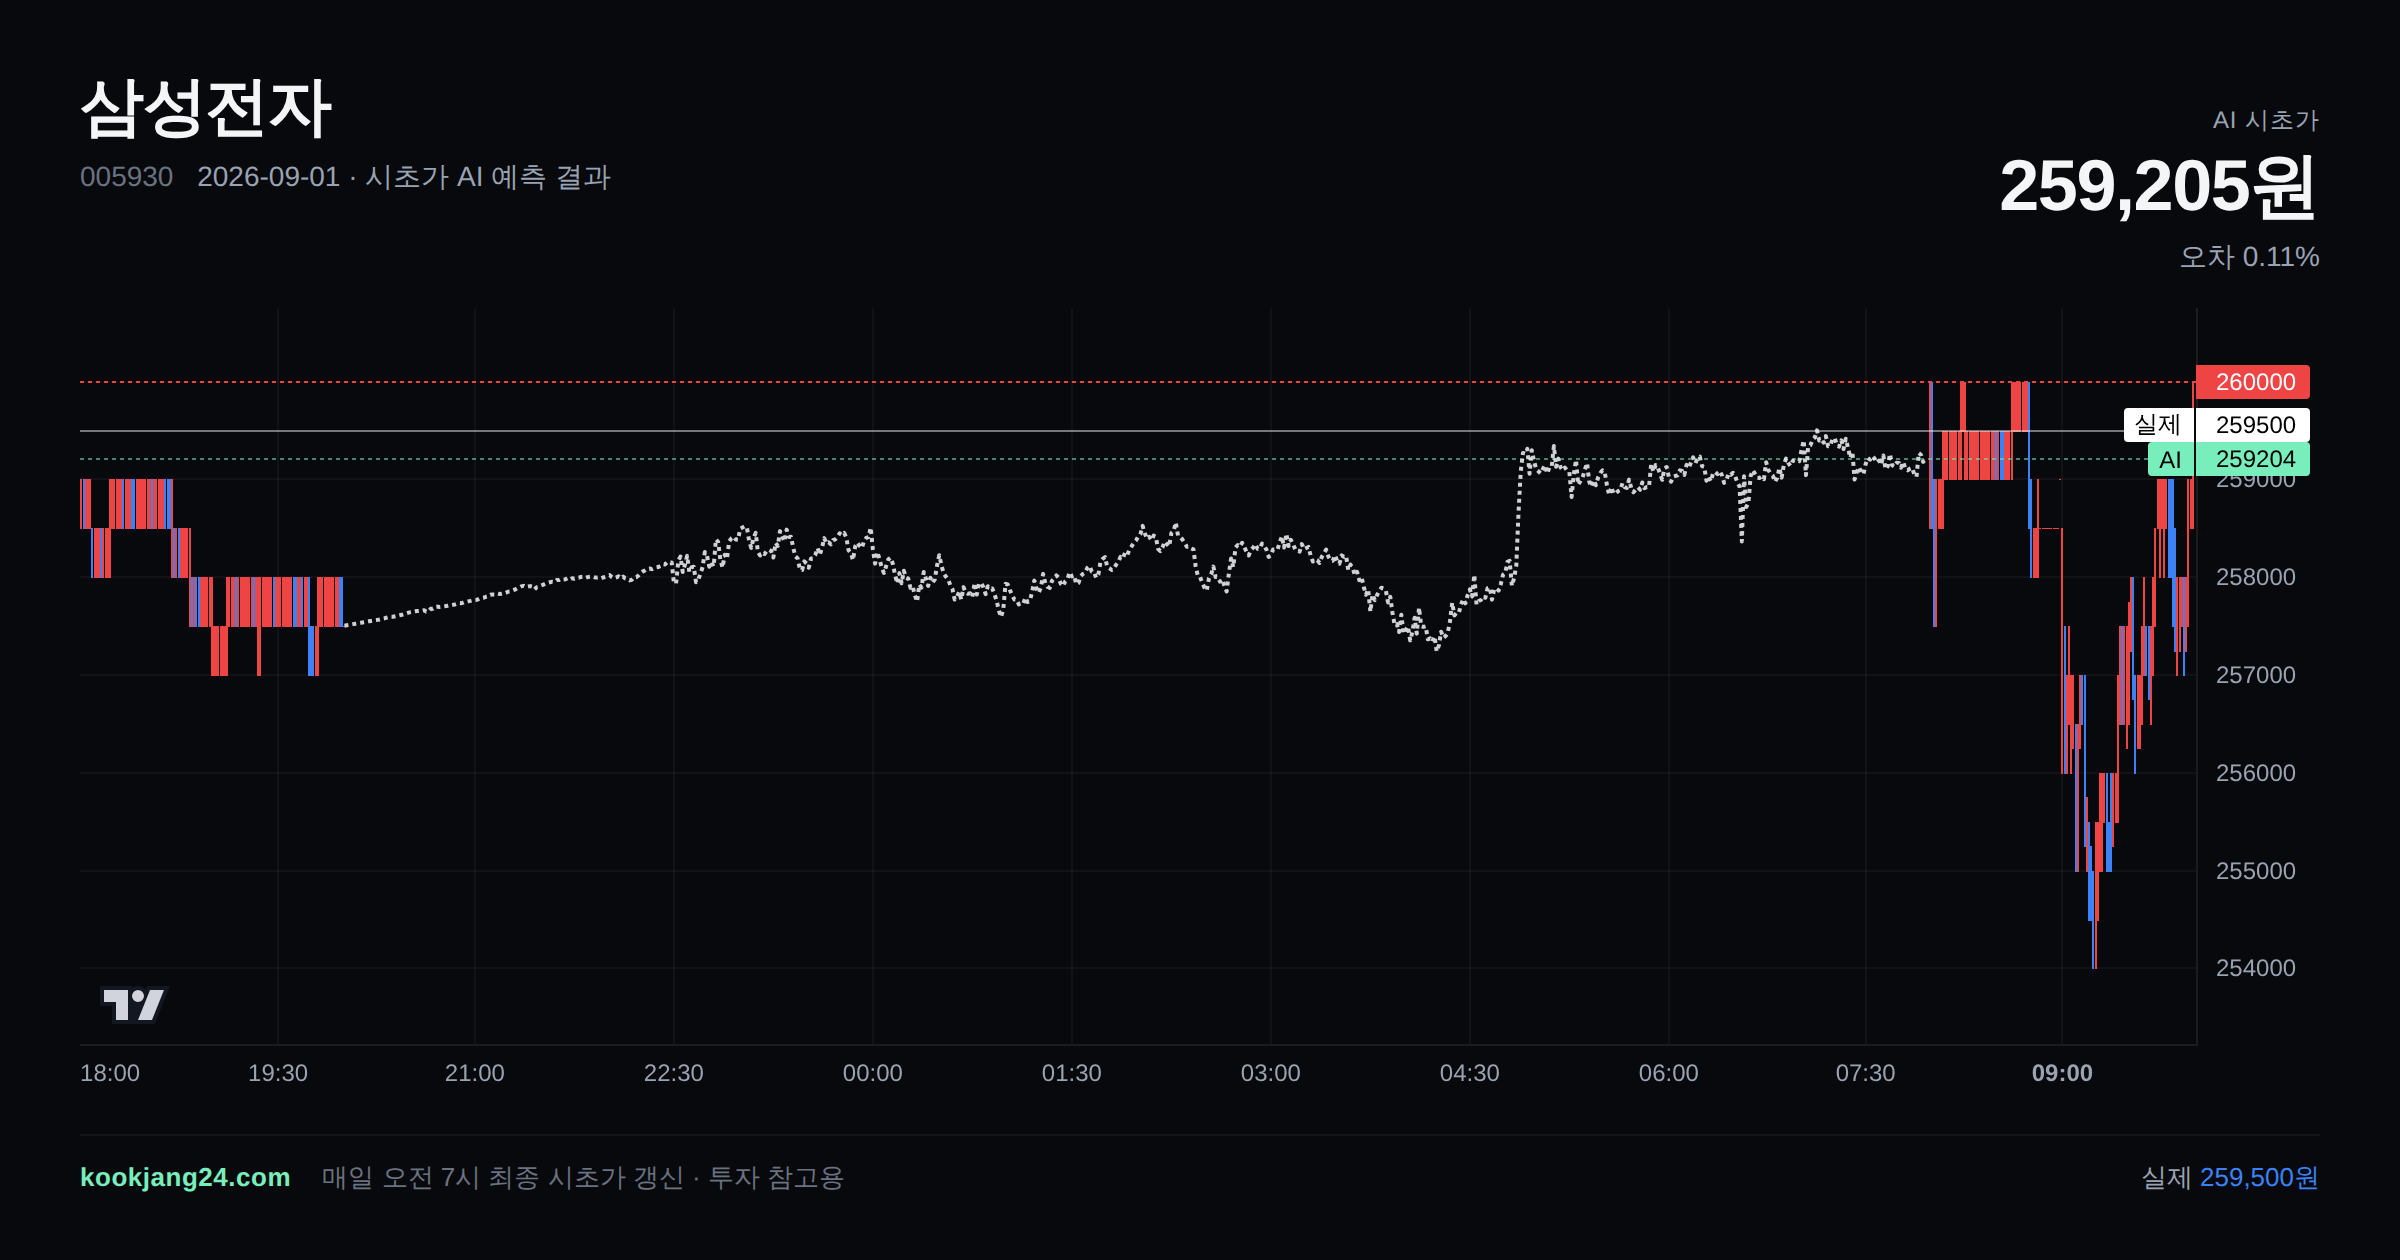The width and height of the screenshot is (2400, 1260).
Task: Click the 01:30 time axis label
Action: coord(1071,1073)
